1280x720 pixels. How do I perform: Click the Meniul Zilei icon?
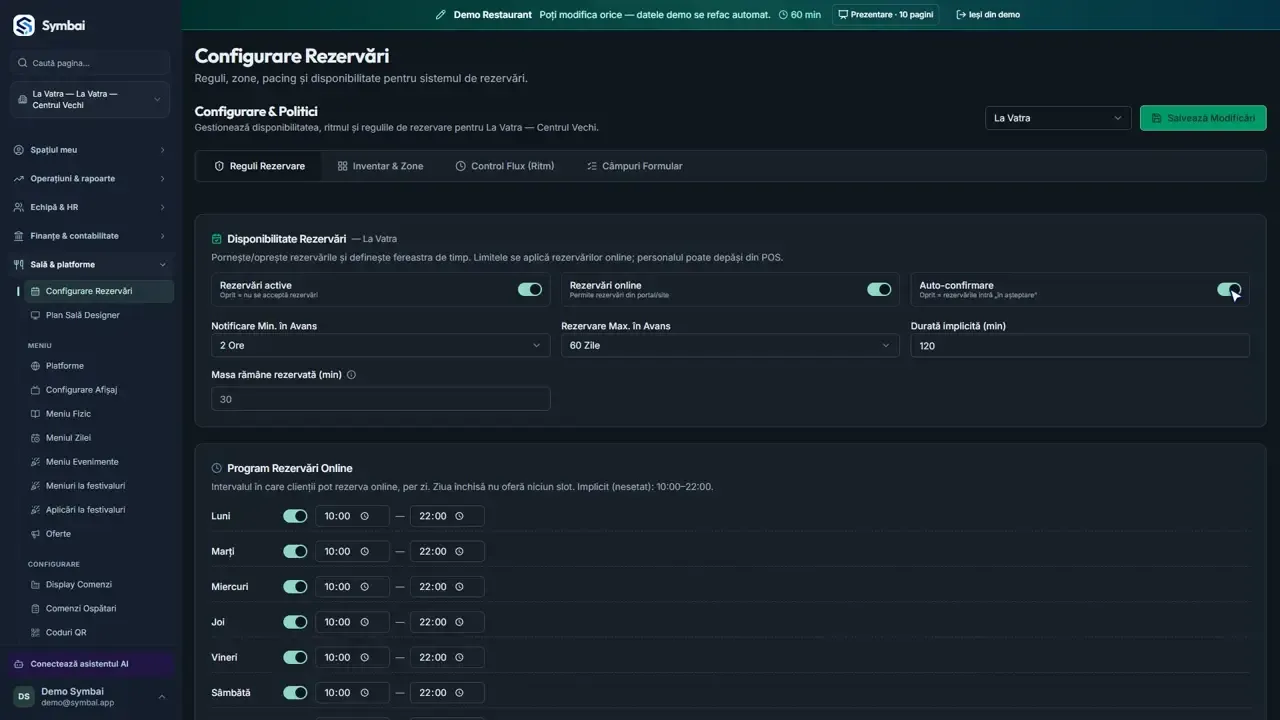coord(36,438)
